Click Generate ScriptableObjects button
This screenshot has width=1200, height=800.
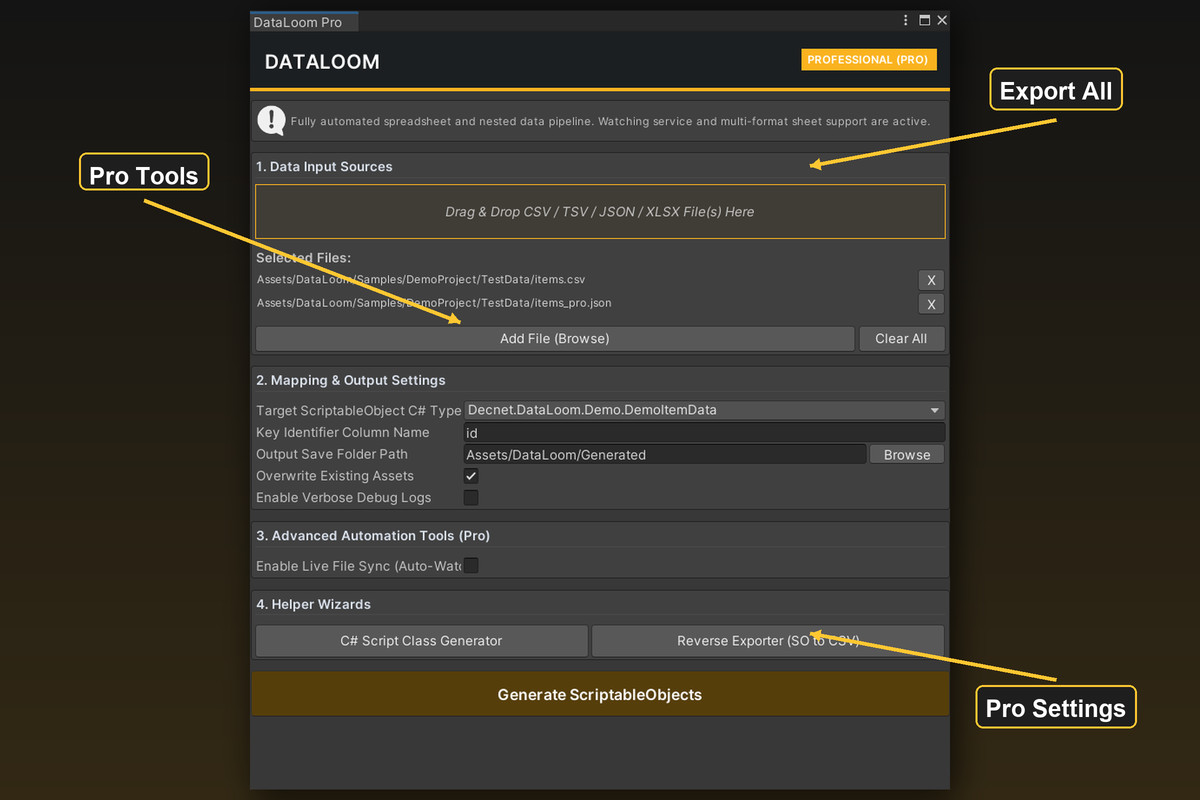[x=600, y=694]
